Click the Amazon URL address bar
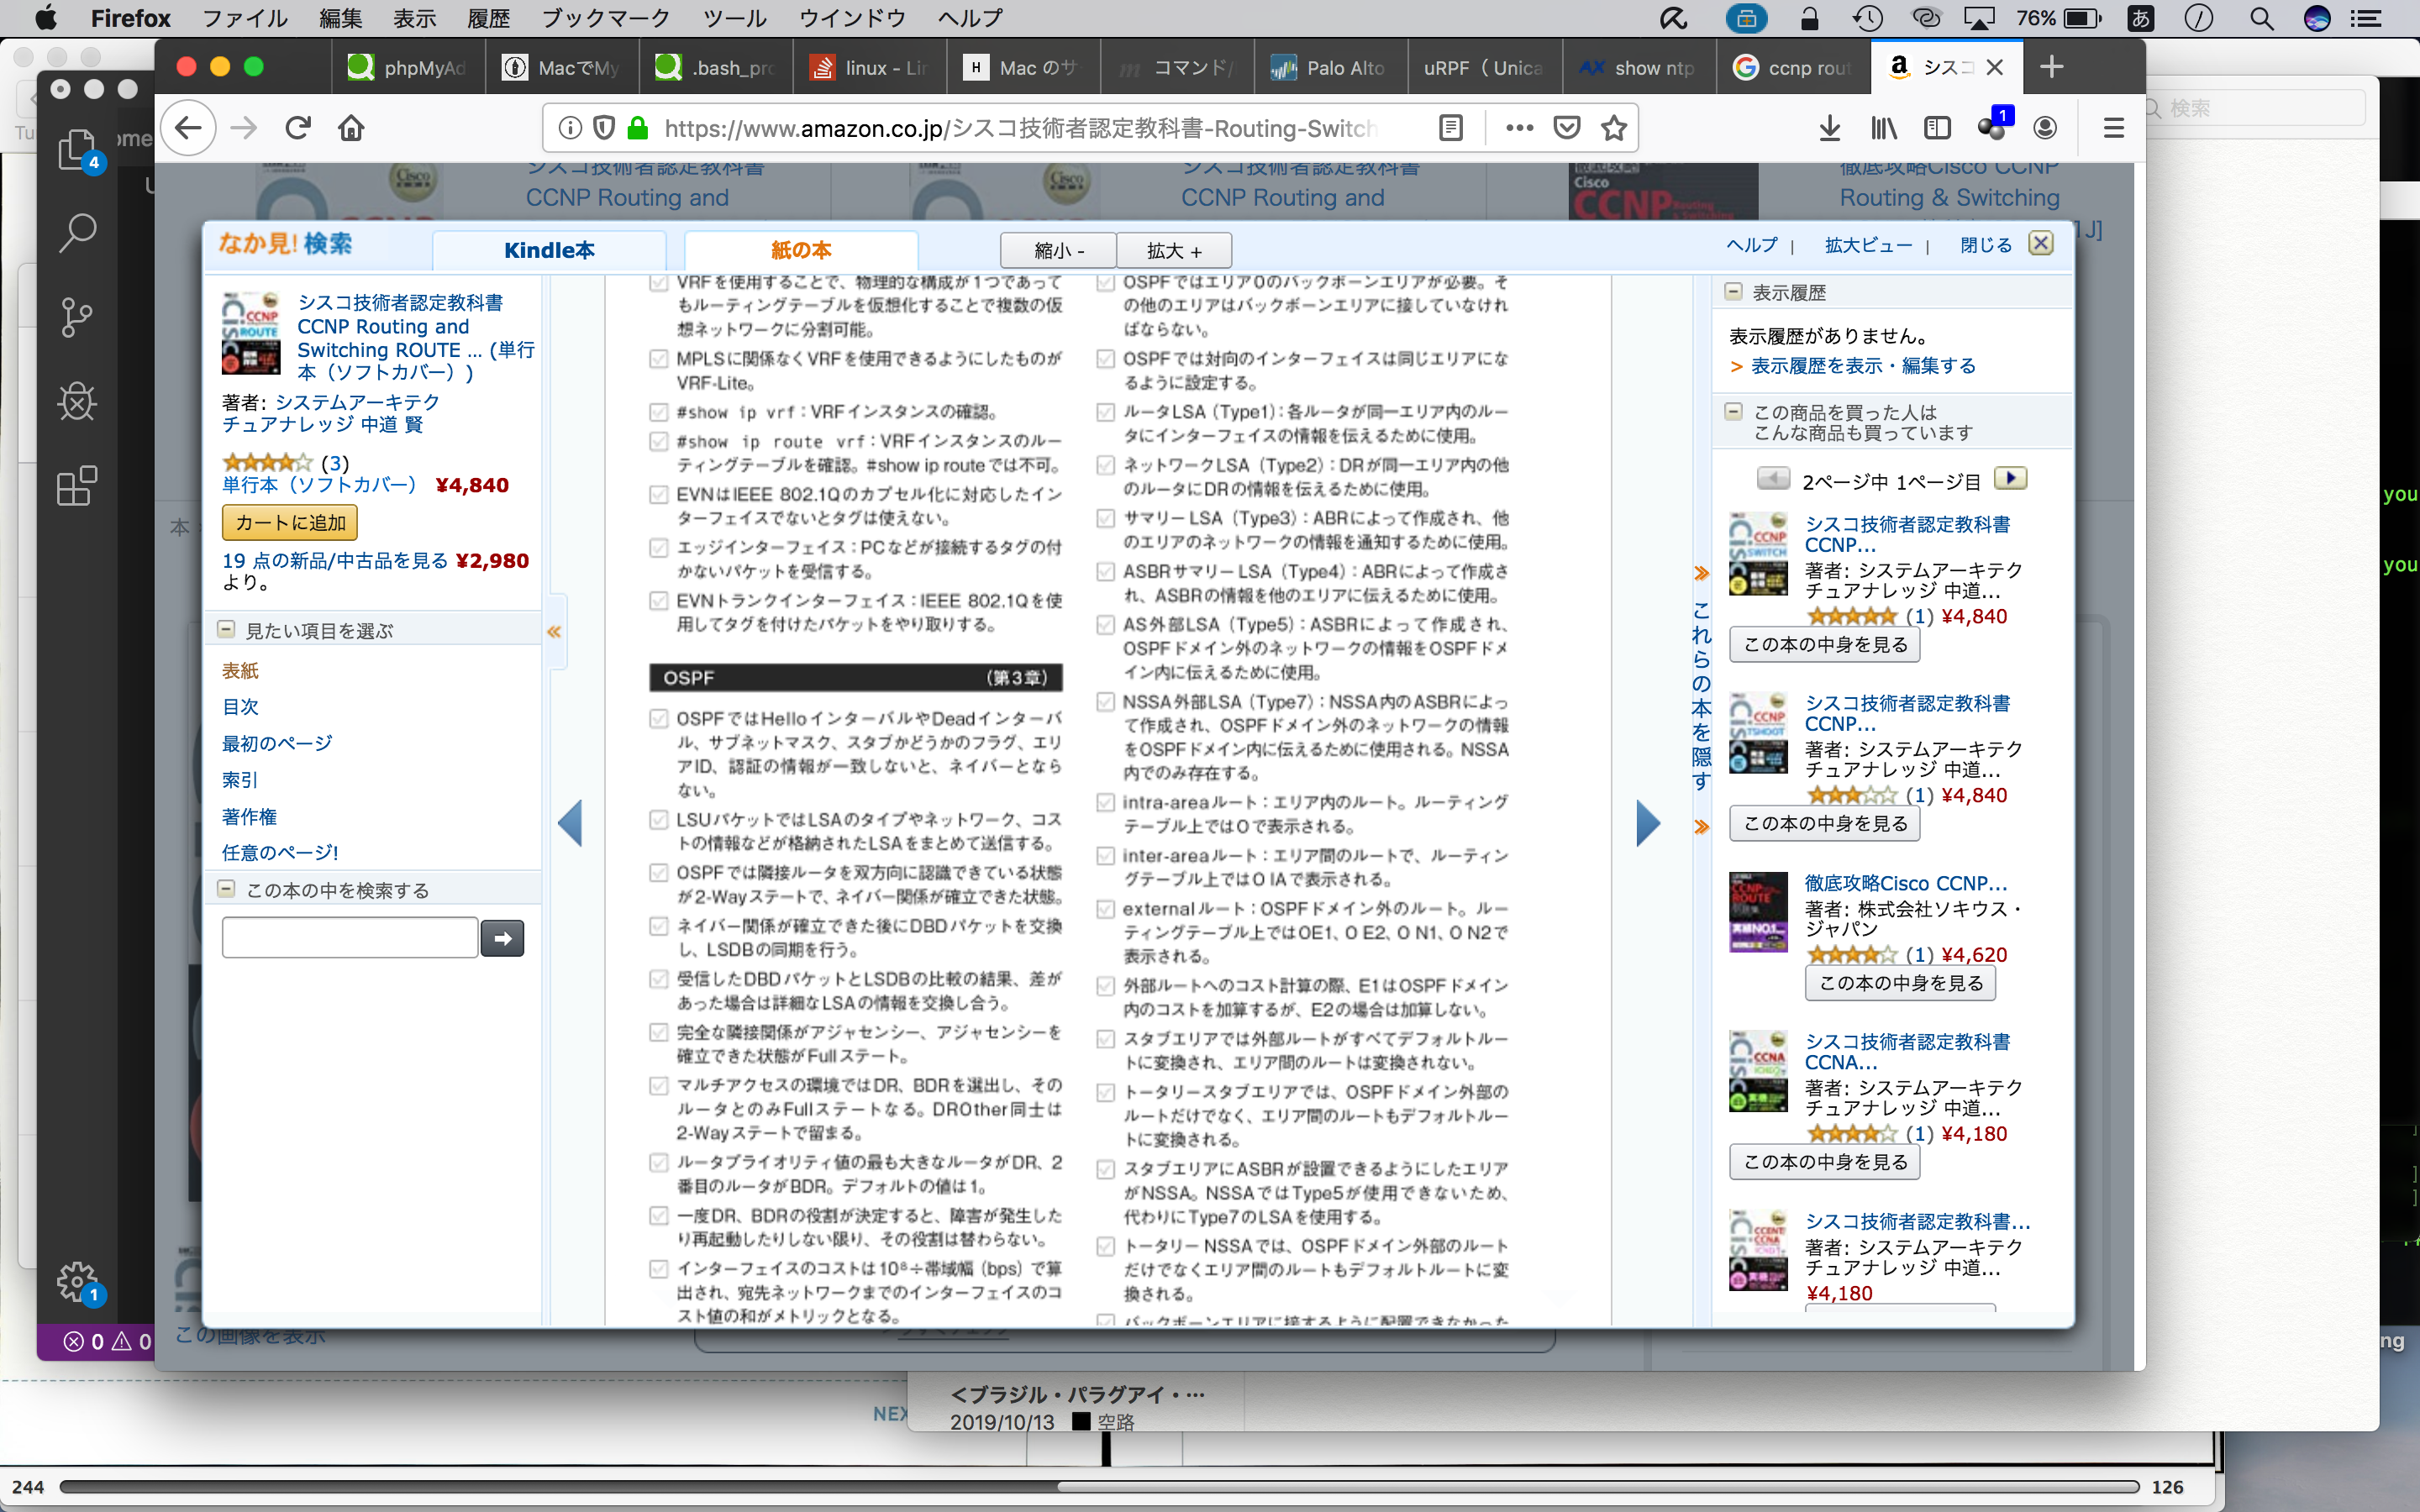The width and height of the screenshot is (2420, 1512). [x=1020, y=128]
